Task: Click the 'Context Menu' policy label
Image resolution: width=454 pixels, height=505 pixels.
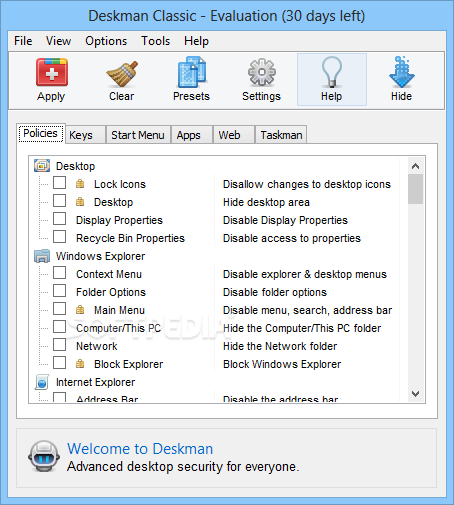Action: point(109,274)
